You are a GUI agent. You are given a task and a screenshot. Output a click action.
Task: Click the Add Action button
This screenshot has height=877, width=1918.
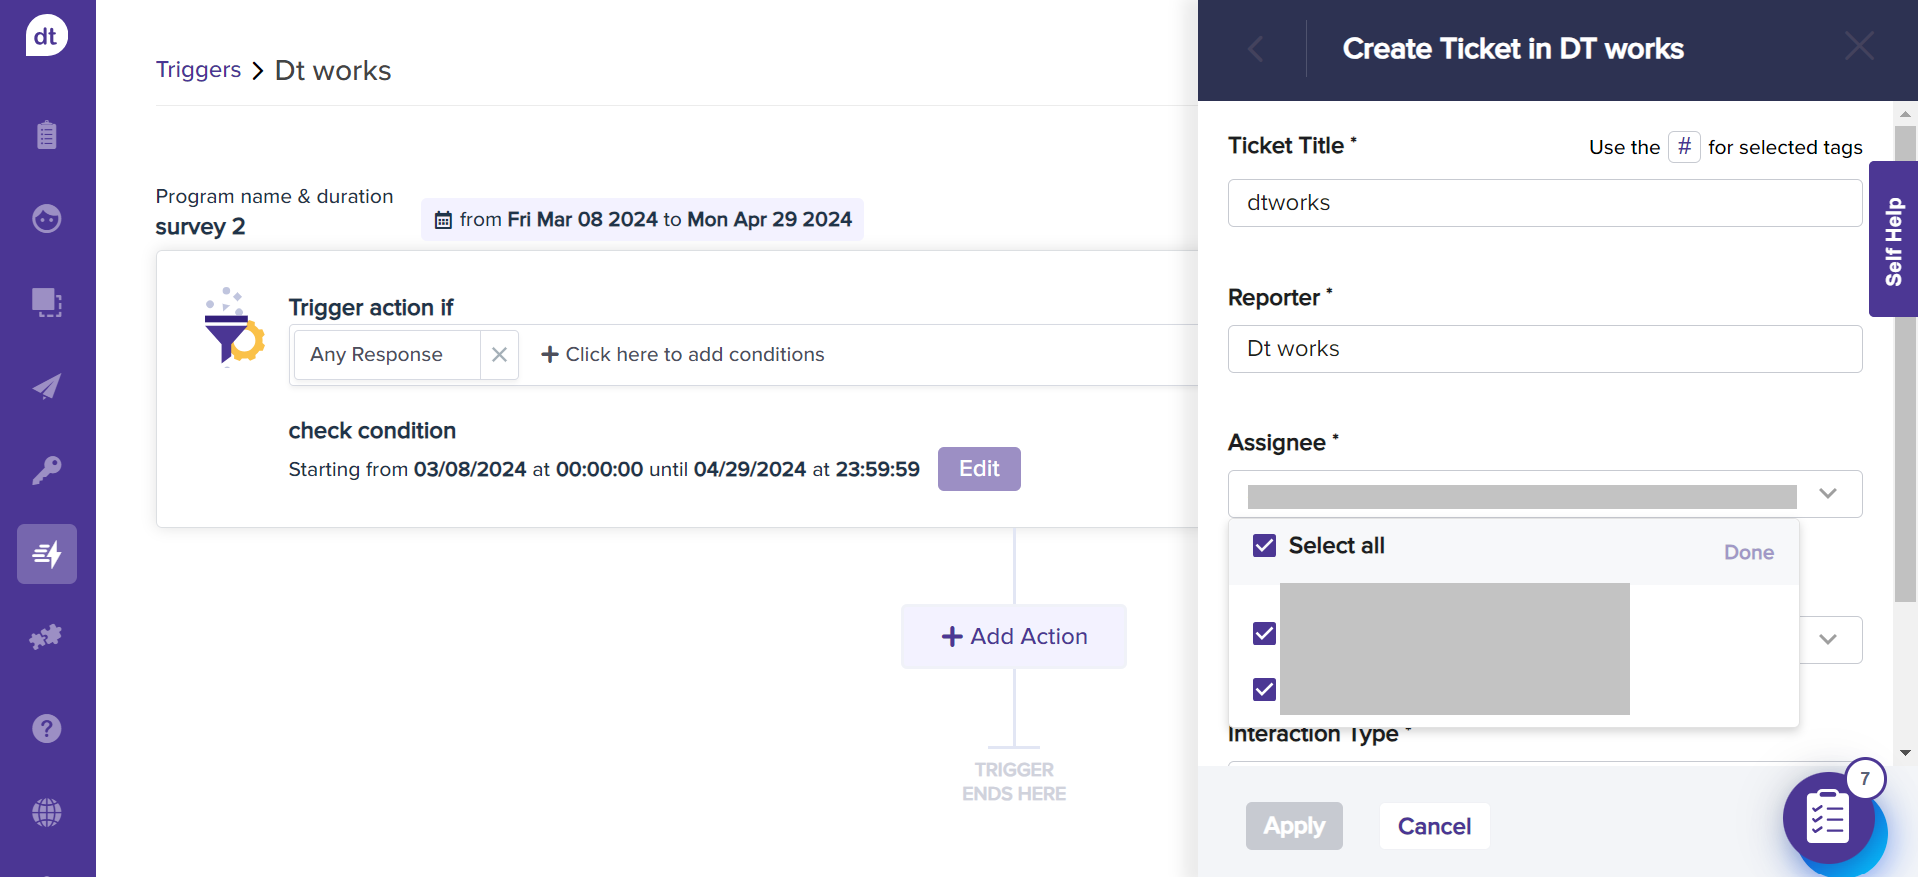click(1013, 637)
